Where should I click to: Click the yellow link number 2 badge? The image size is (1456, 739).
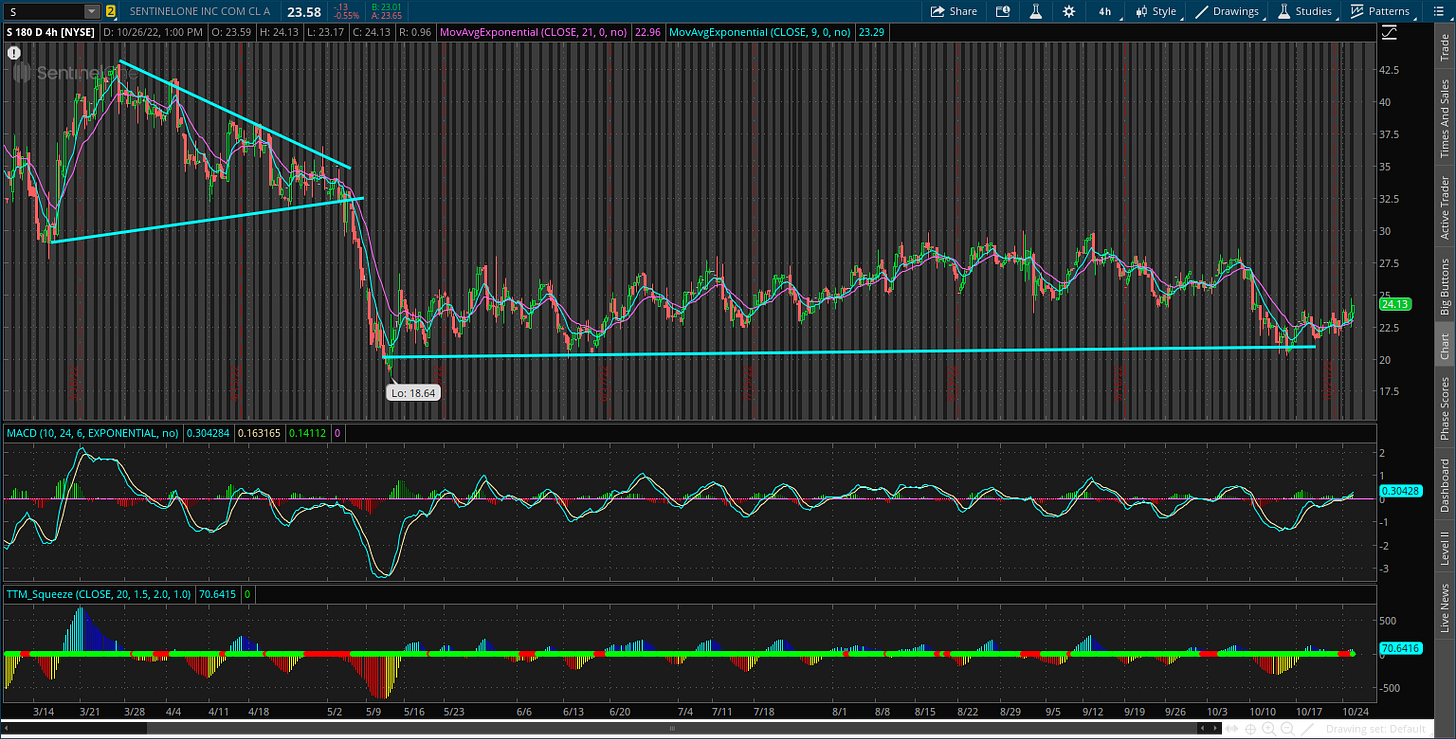tap(110, 12)
